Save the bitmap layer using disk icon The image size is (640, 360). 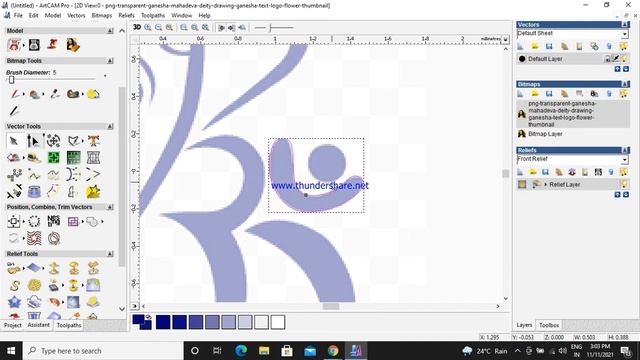click(549, 94)
